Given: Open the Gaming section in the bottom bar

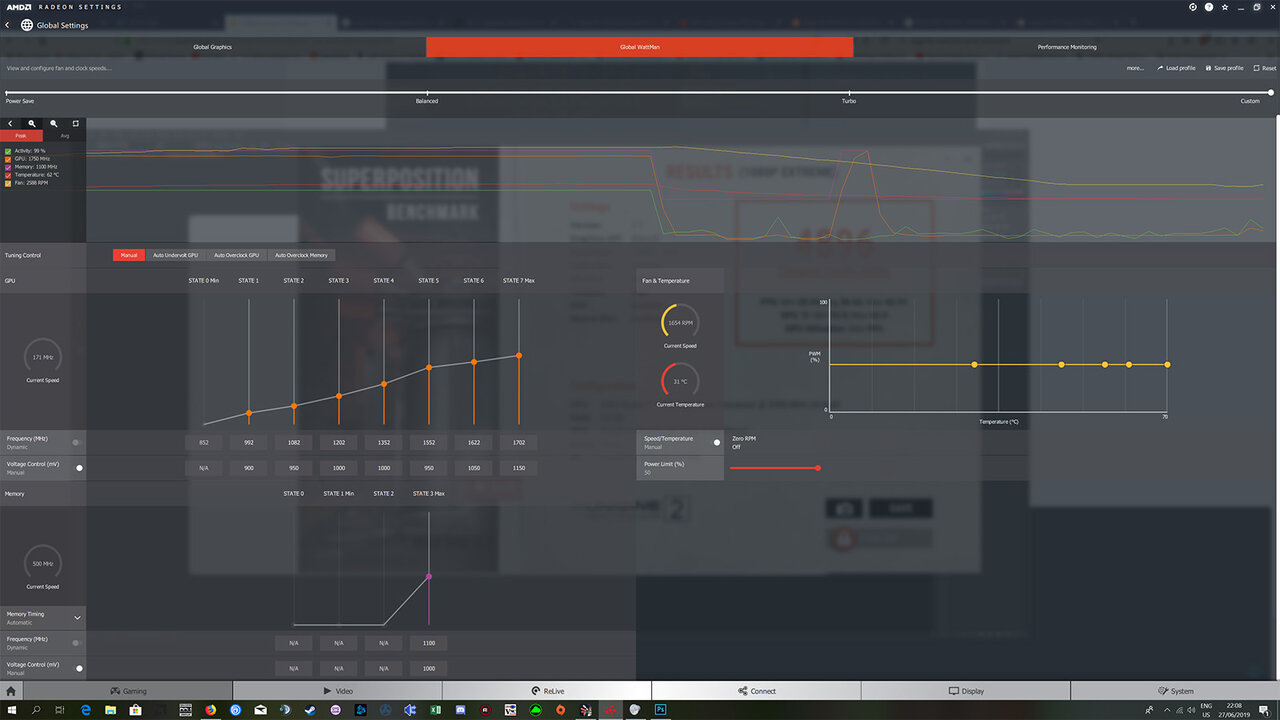Looking at the screenshot, I should (128, 691).
